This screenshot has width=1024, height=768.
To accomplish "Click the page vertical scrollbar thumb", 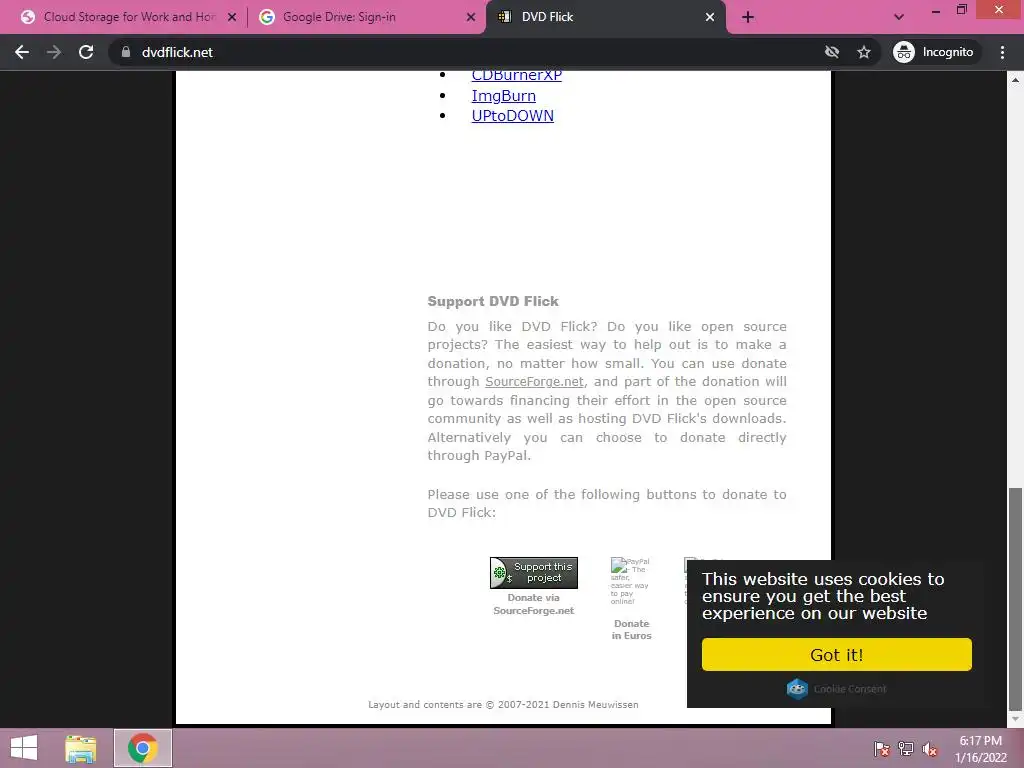I will click(1015, 599).
